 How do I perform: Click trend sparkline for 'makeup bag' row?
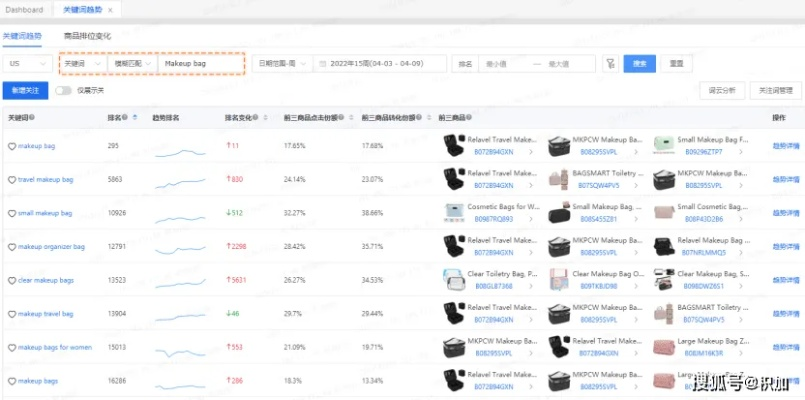pos(180,153)
